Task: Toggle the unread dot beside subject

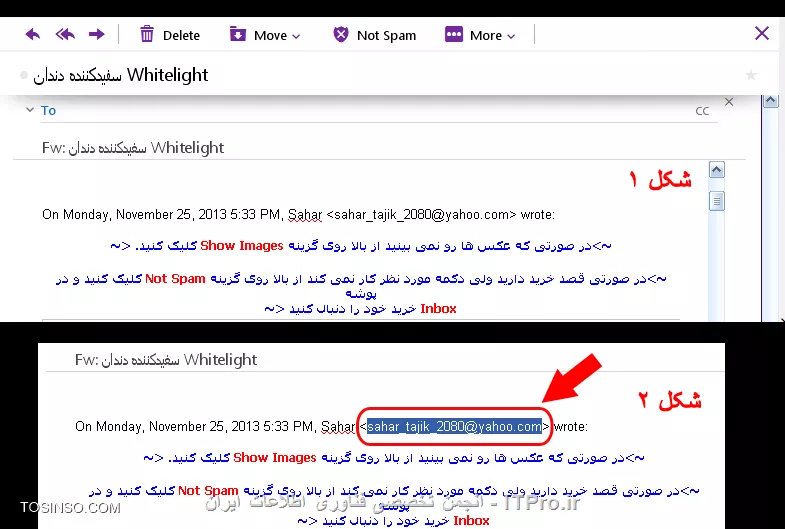Action: point(24,75)
